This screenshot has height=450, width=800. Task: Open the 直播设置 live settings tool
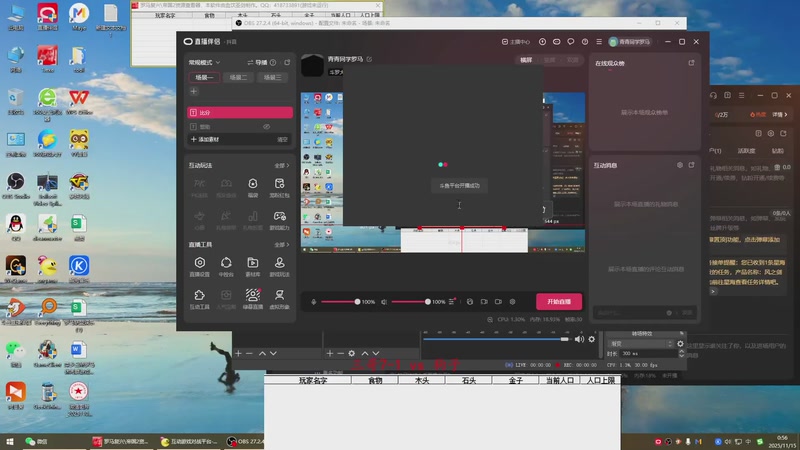(x=199, y=266)
